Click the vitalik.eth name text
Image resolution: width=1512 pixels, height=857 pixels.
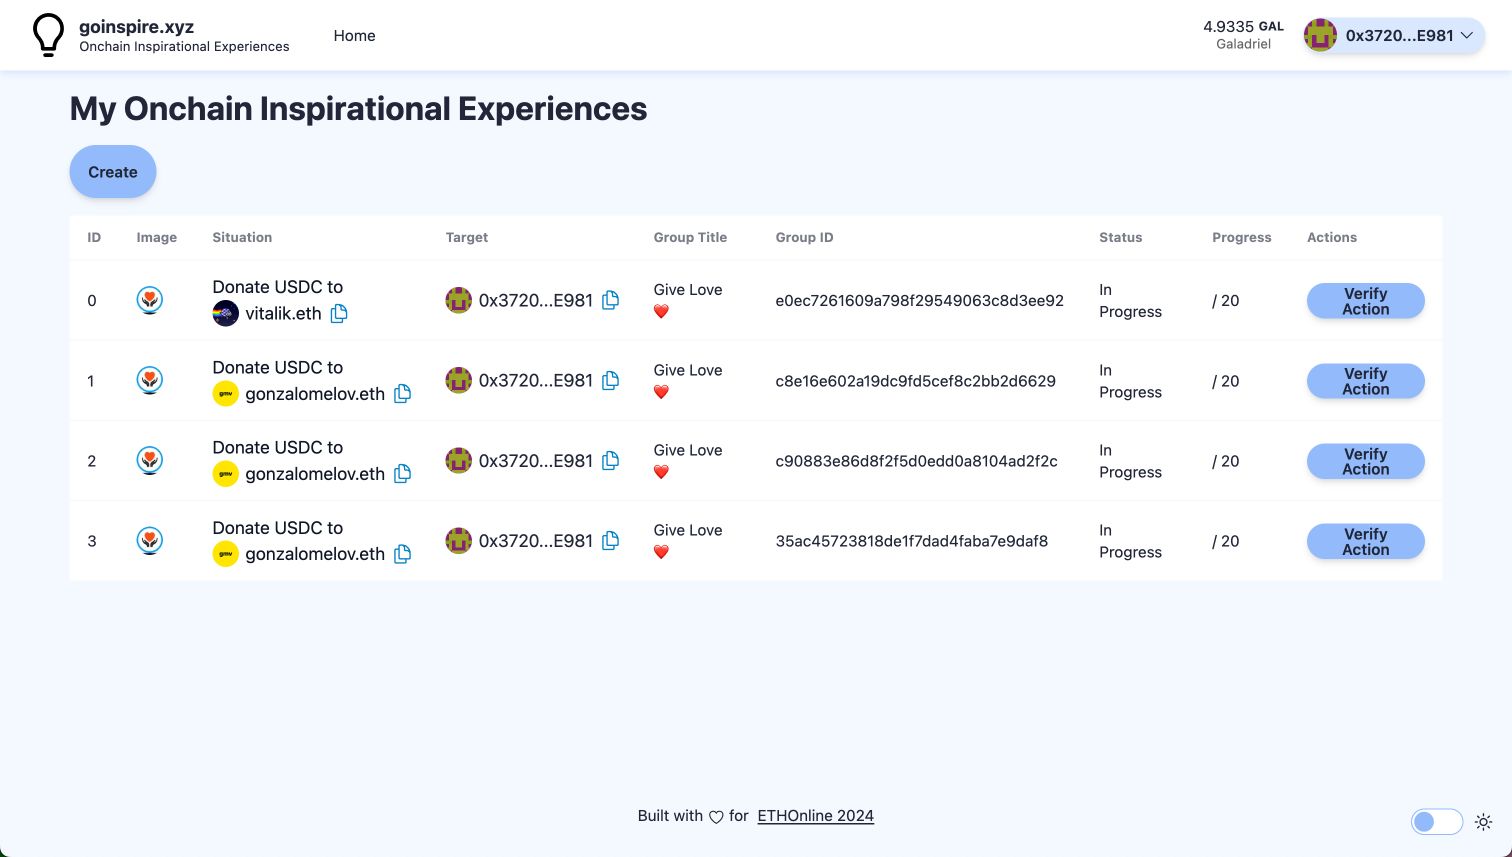[x=283, y=313]
